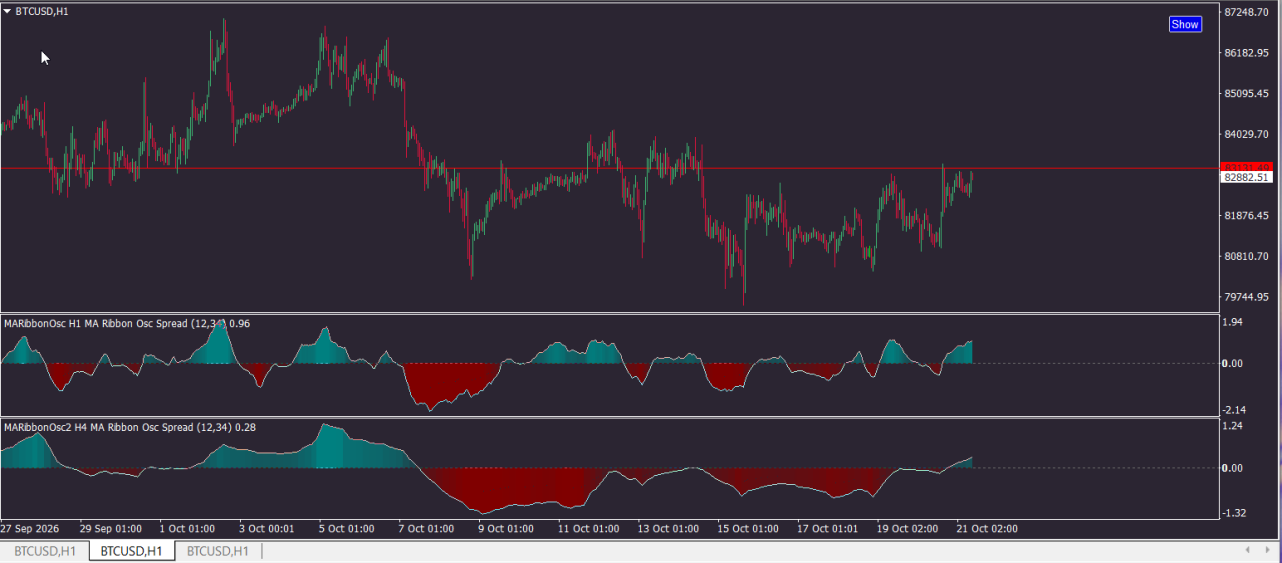Click the 1.24 oscillator scale value
1282x563 pixels.
pos(1232,426)
